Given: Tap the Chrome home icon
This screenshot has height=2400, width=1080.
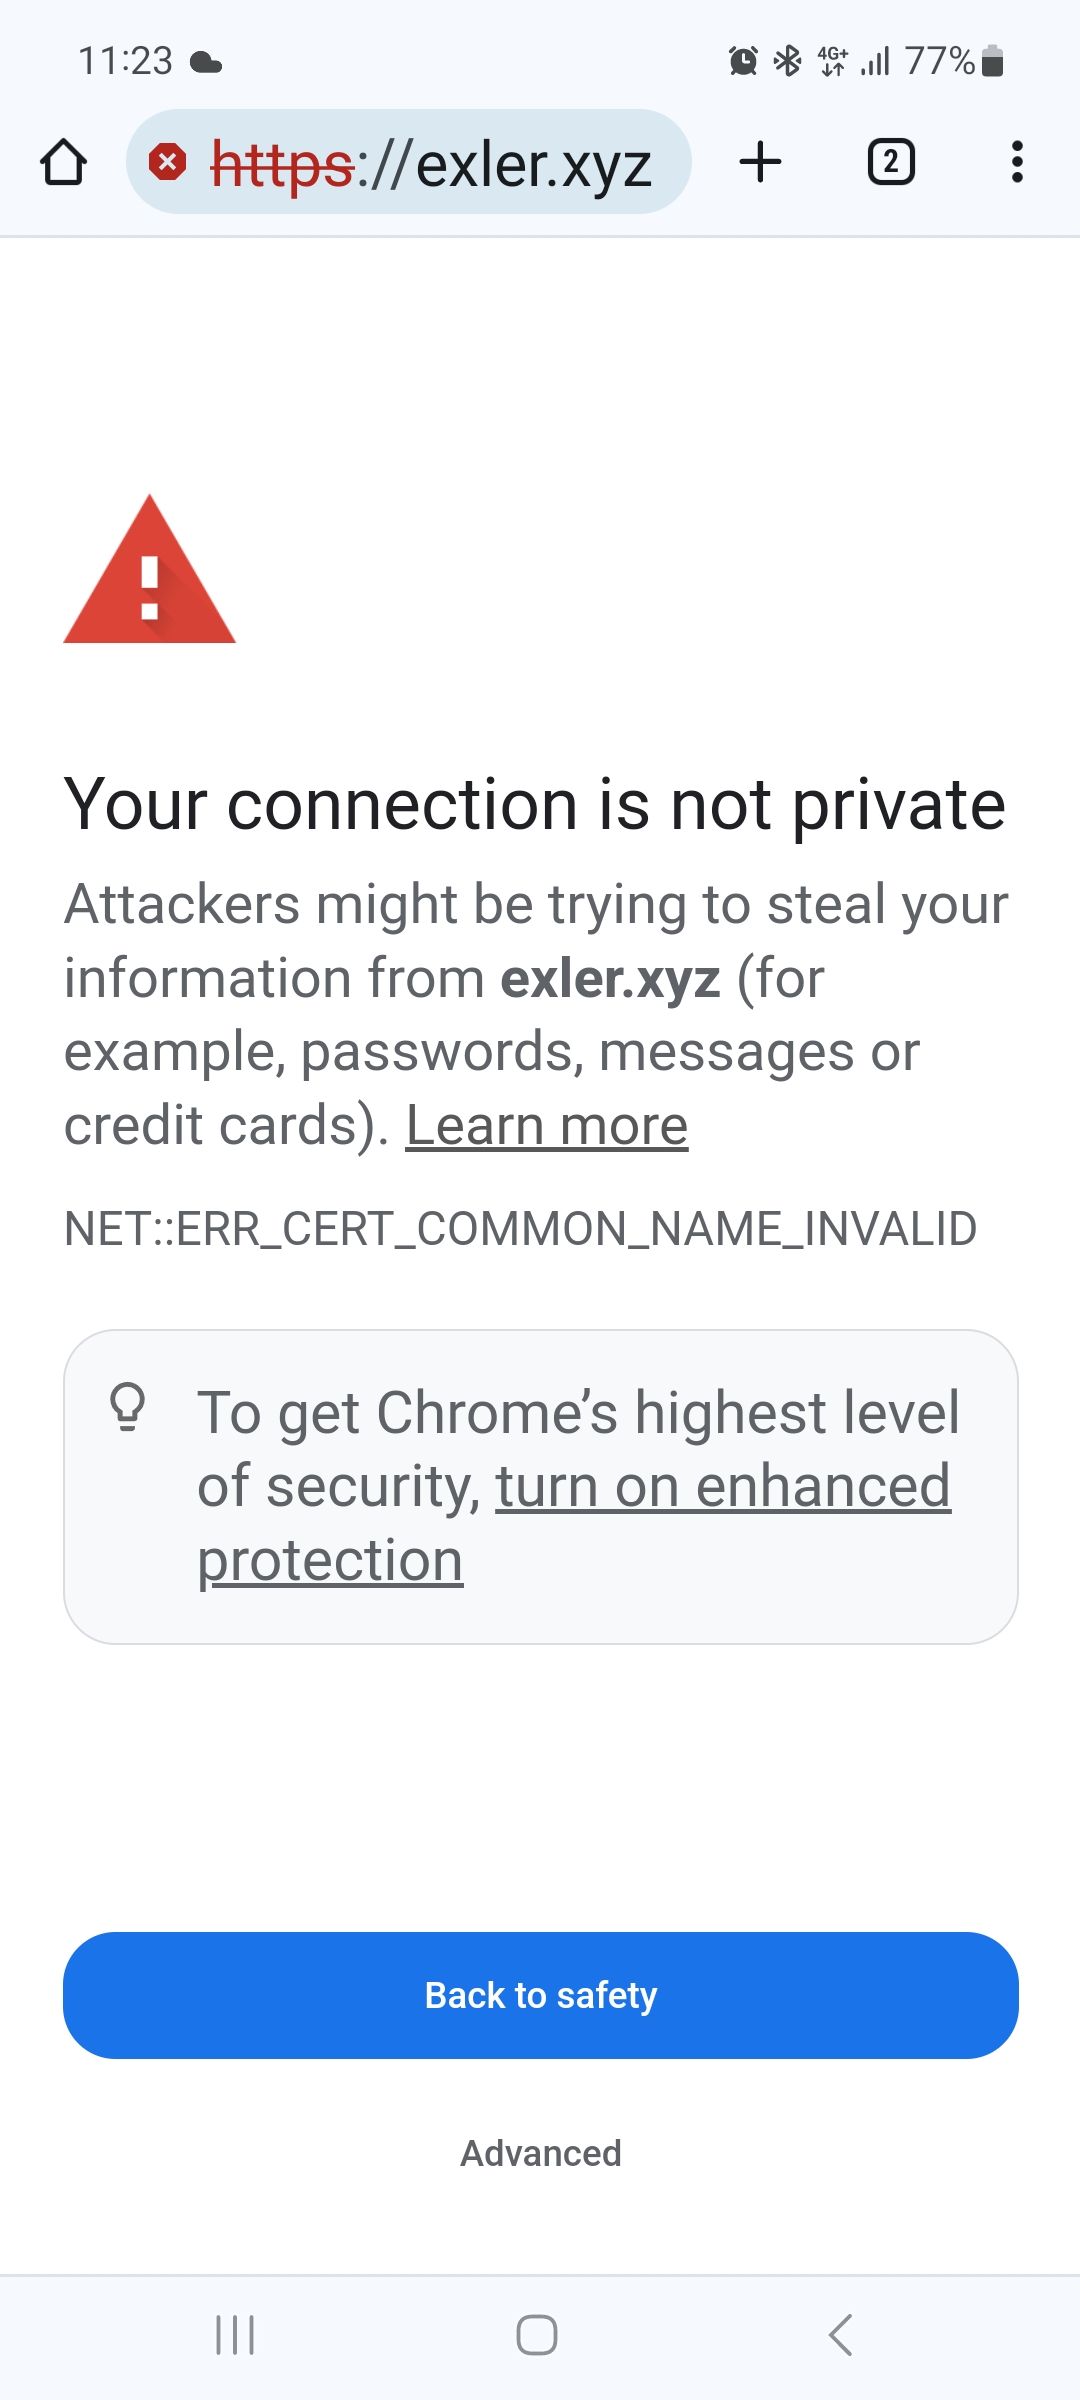Looking at the screenshot, I should (x=63, y=162).
